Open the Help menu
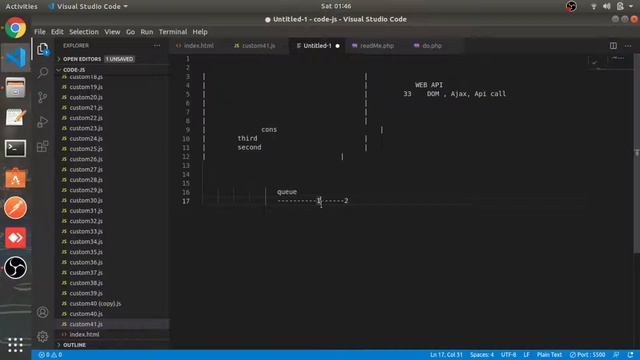This screenshot has height=360, width=640. click(200, 32)
